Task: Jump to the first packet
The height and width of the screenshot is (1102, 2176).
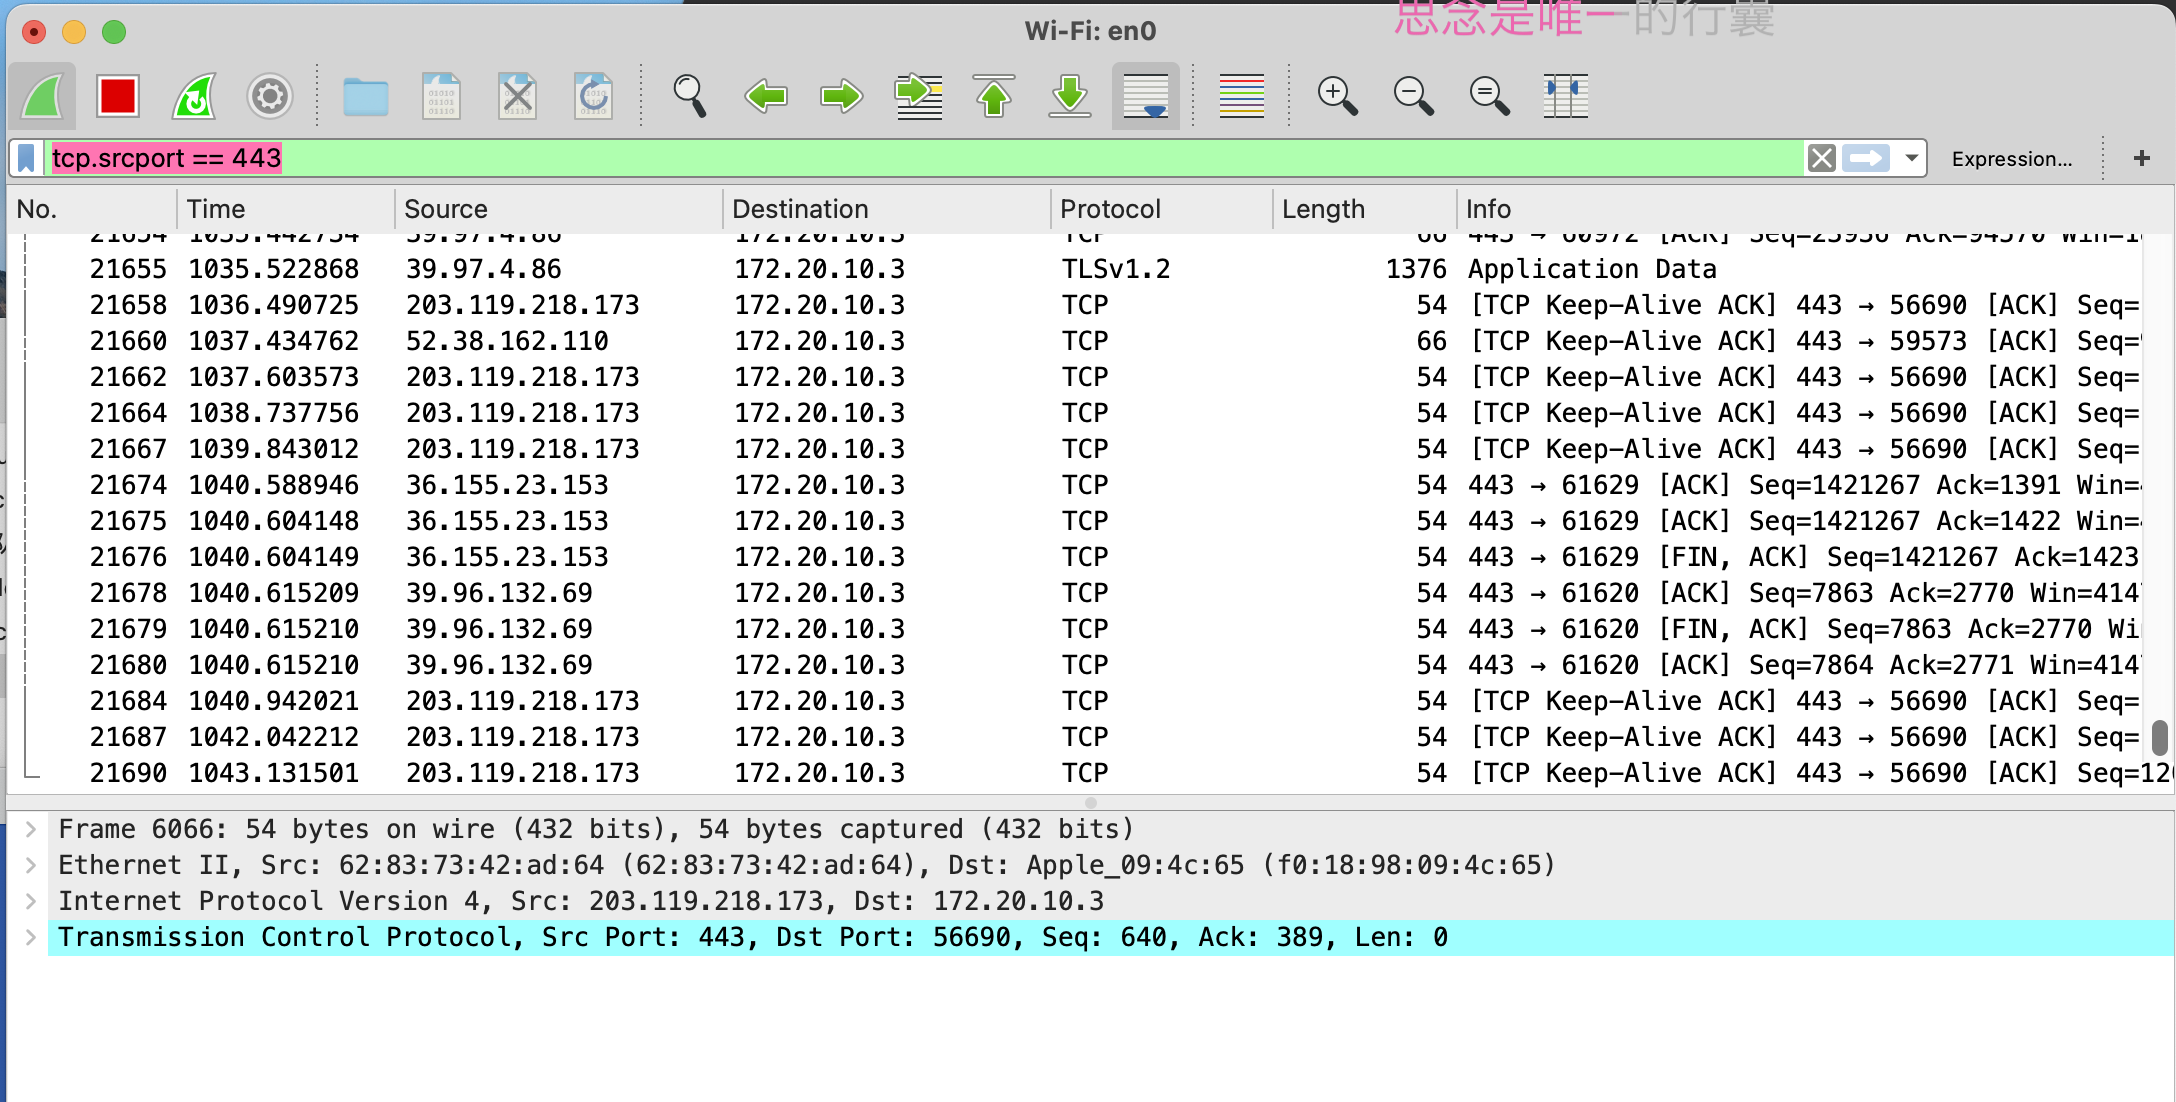Action: pyautogui.click(x=994, y=97)
